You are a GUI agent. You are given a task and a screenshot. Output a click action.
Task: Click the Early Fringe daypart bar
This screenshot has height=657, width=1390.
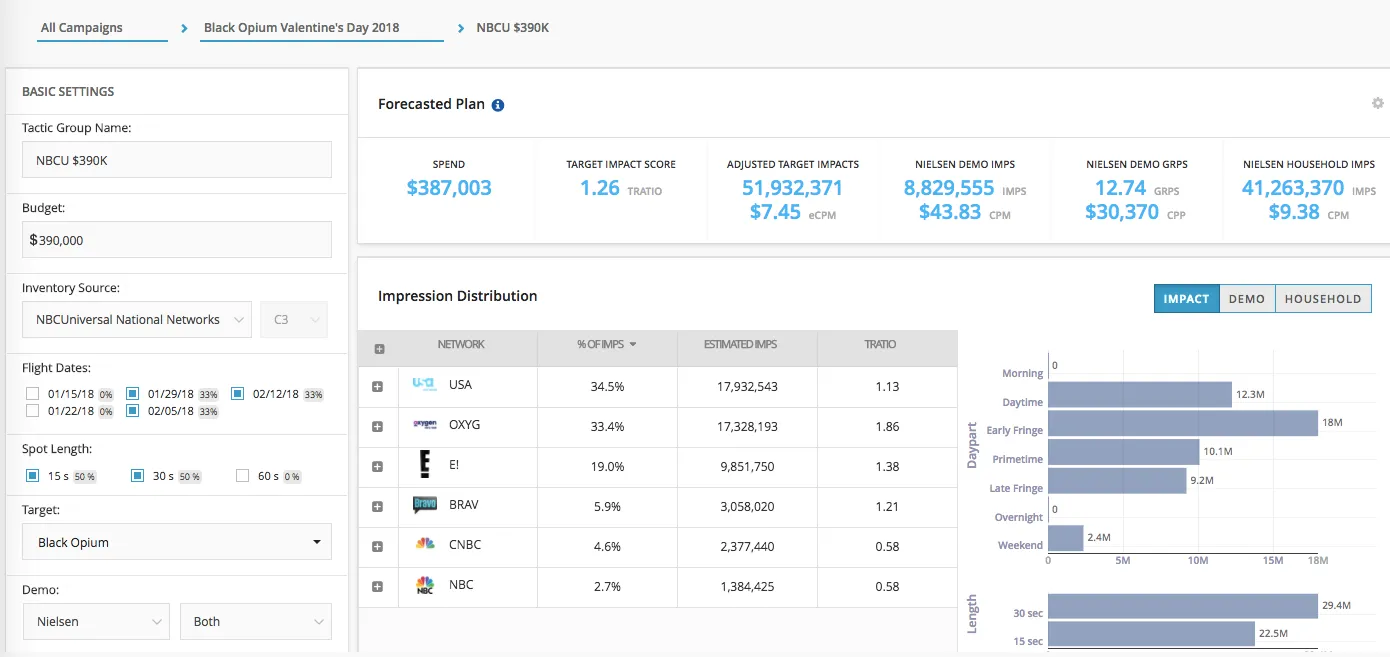pyautogui.click(x=1183, y=423)
